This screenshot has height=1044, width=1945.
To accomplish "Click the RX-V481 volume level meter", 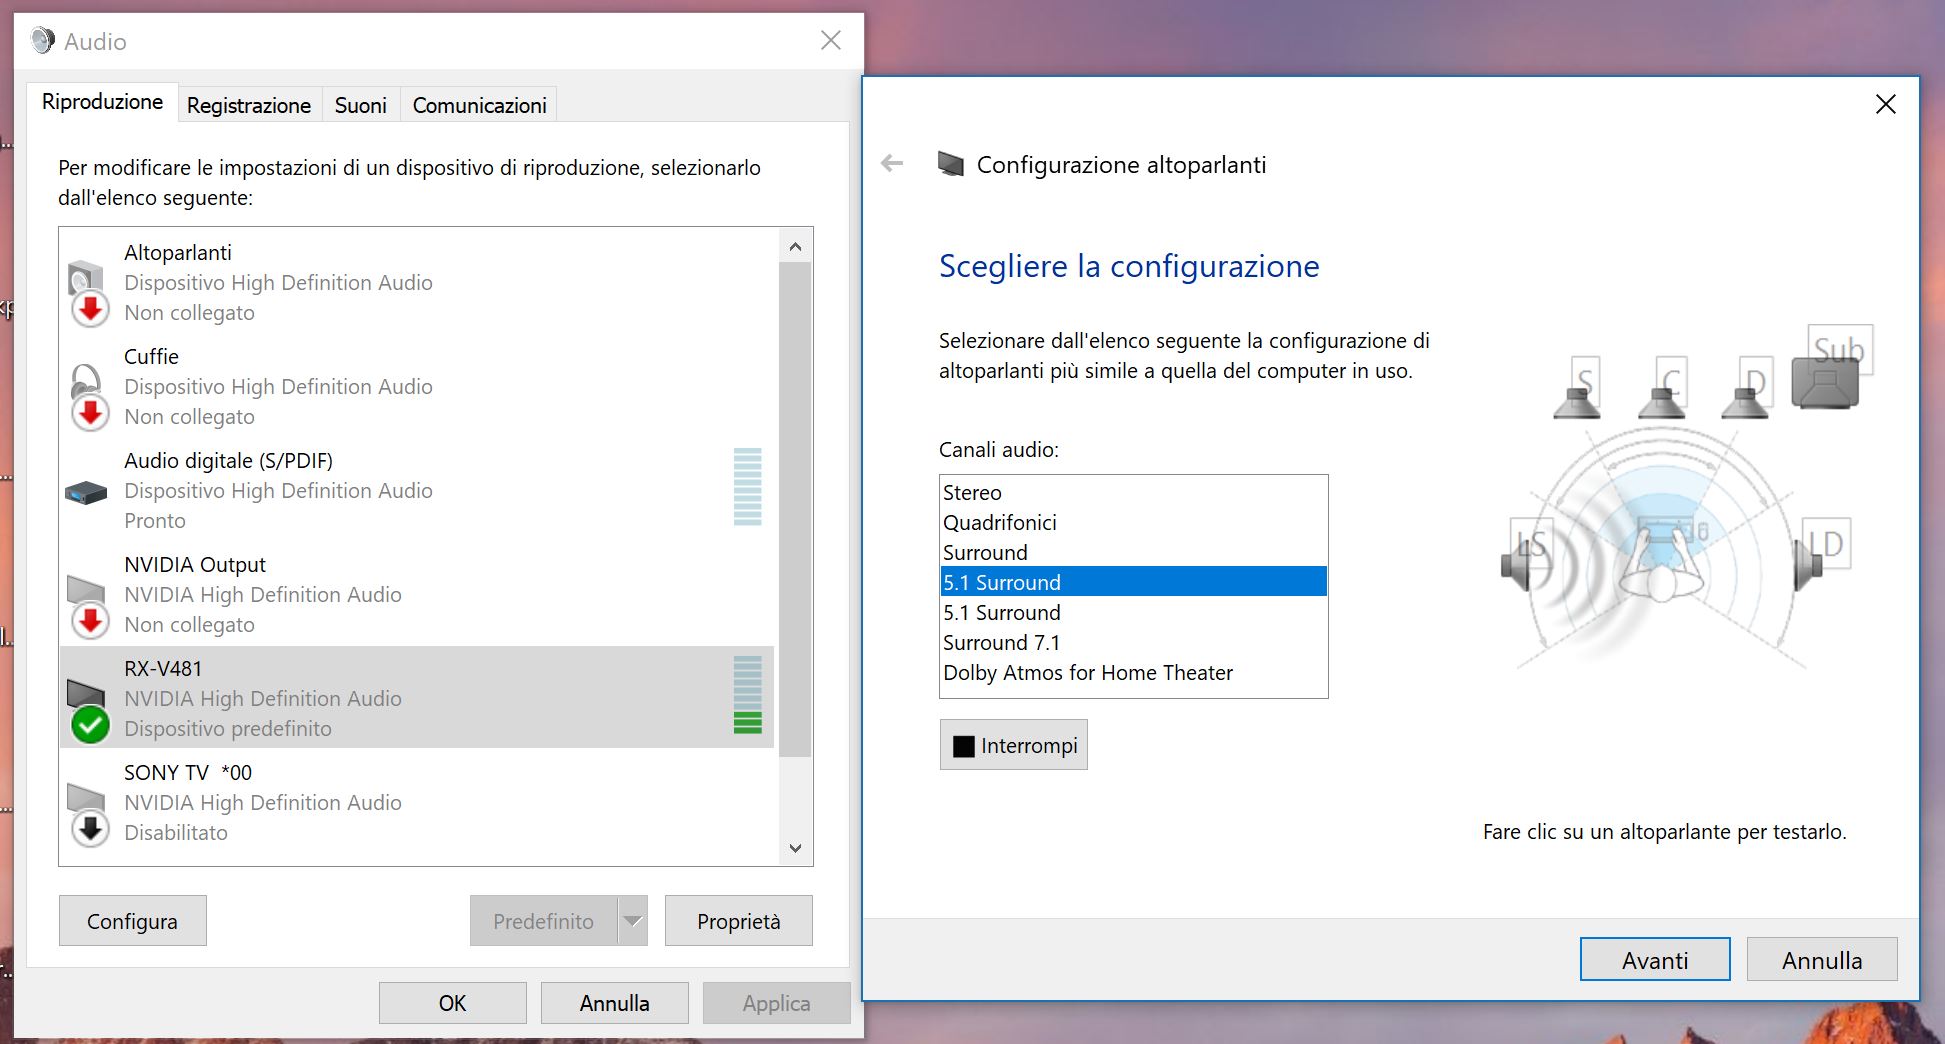I will (747, 695).
